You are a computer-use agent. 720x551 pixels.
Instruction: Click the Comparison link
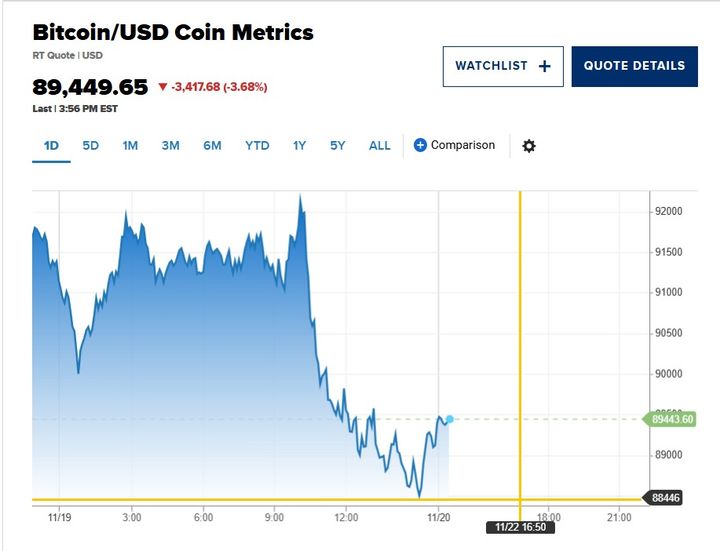click(462, 146)
